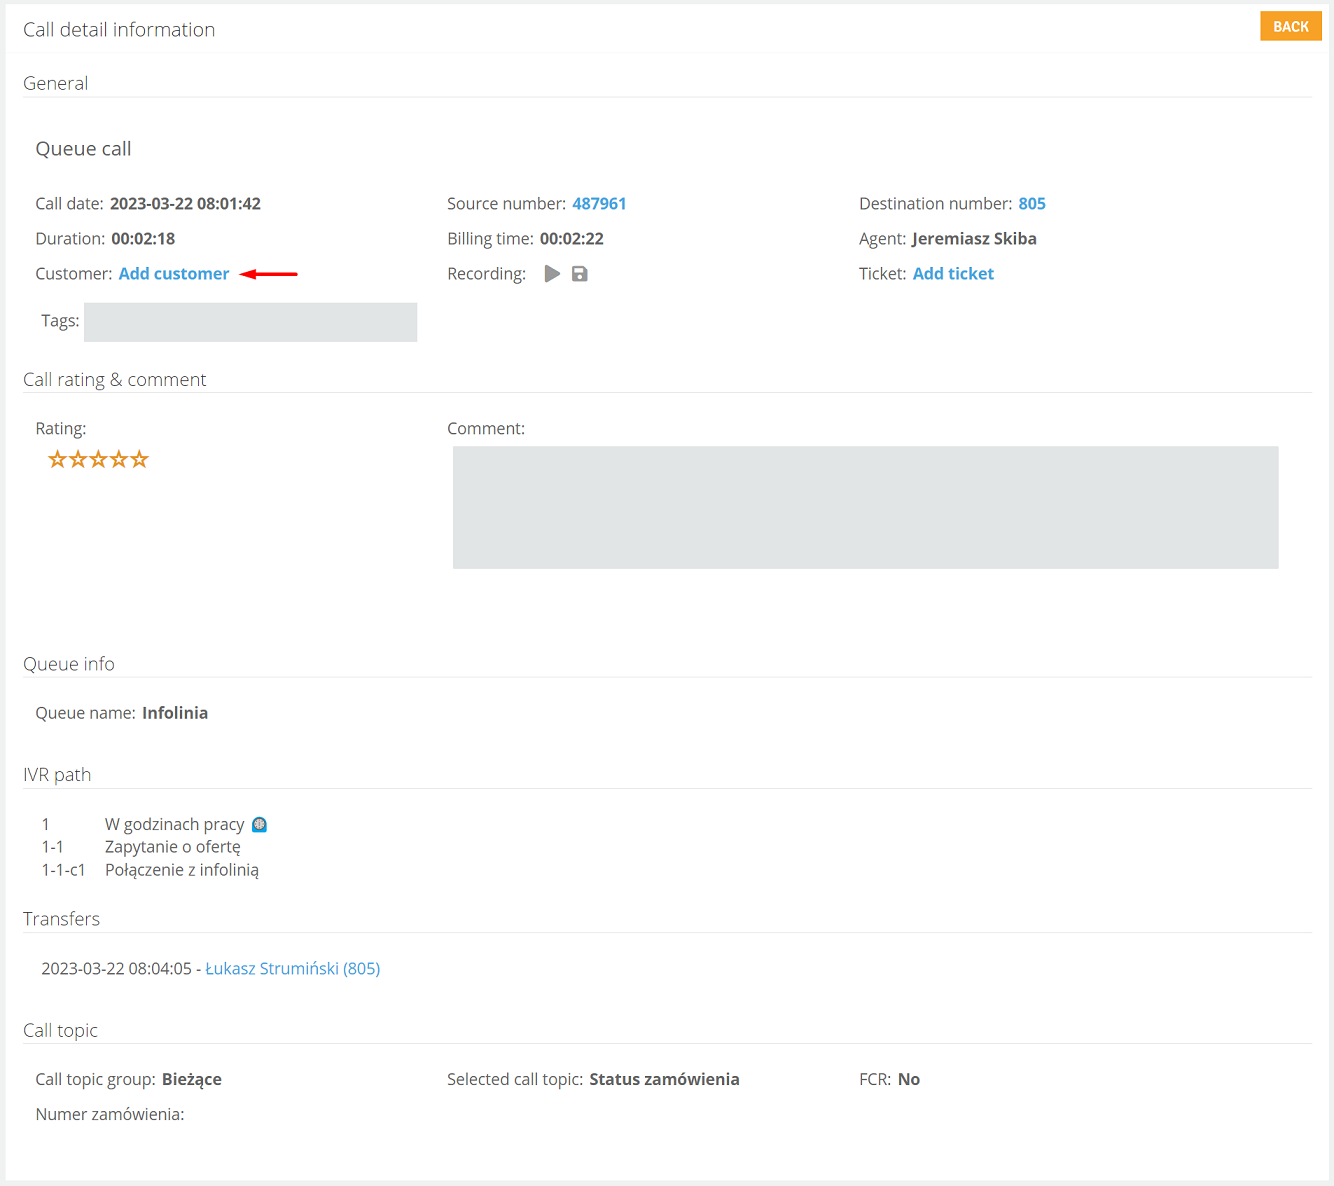Select the duration value 00:02:18
This screenshot has height=1186, width=1334.
click(x=143, y=239)
